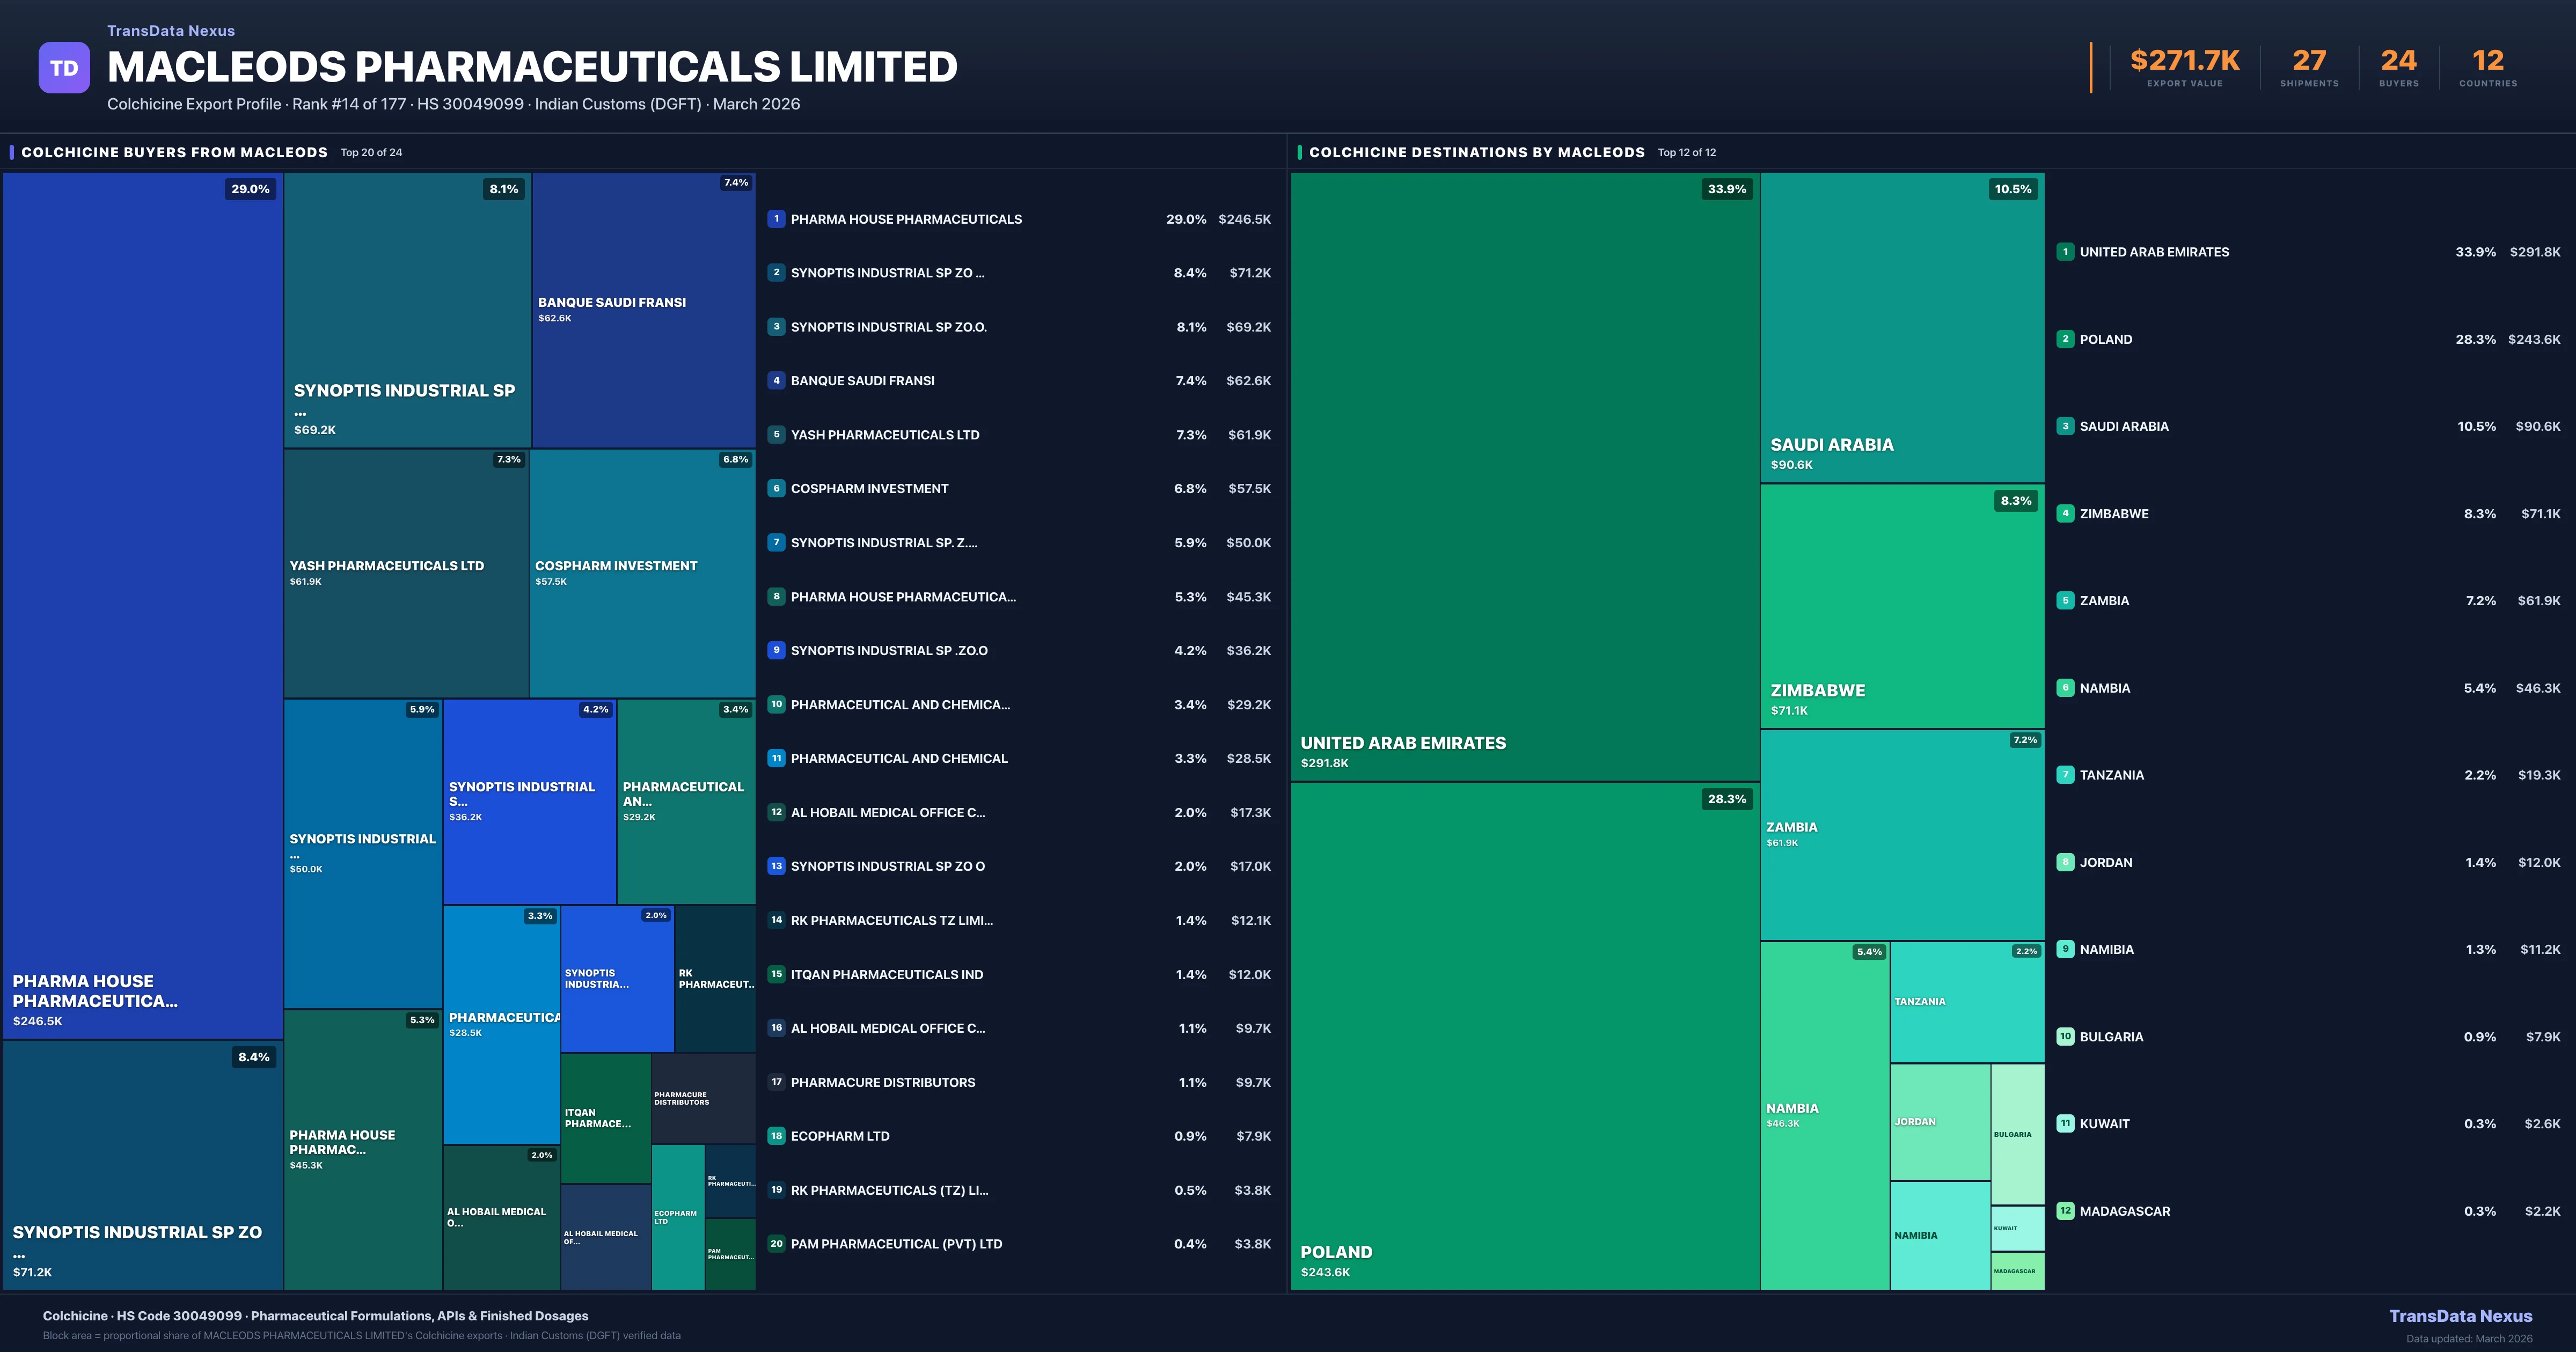
Task: Click rank badge 18 beside Ecopharm Ltd
Action: point(776,1136)
